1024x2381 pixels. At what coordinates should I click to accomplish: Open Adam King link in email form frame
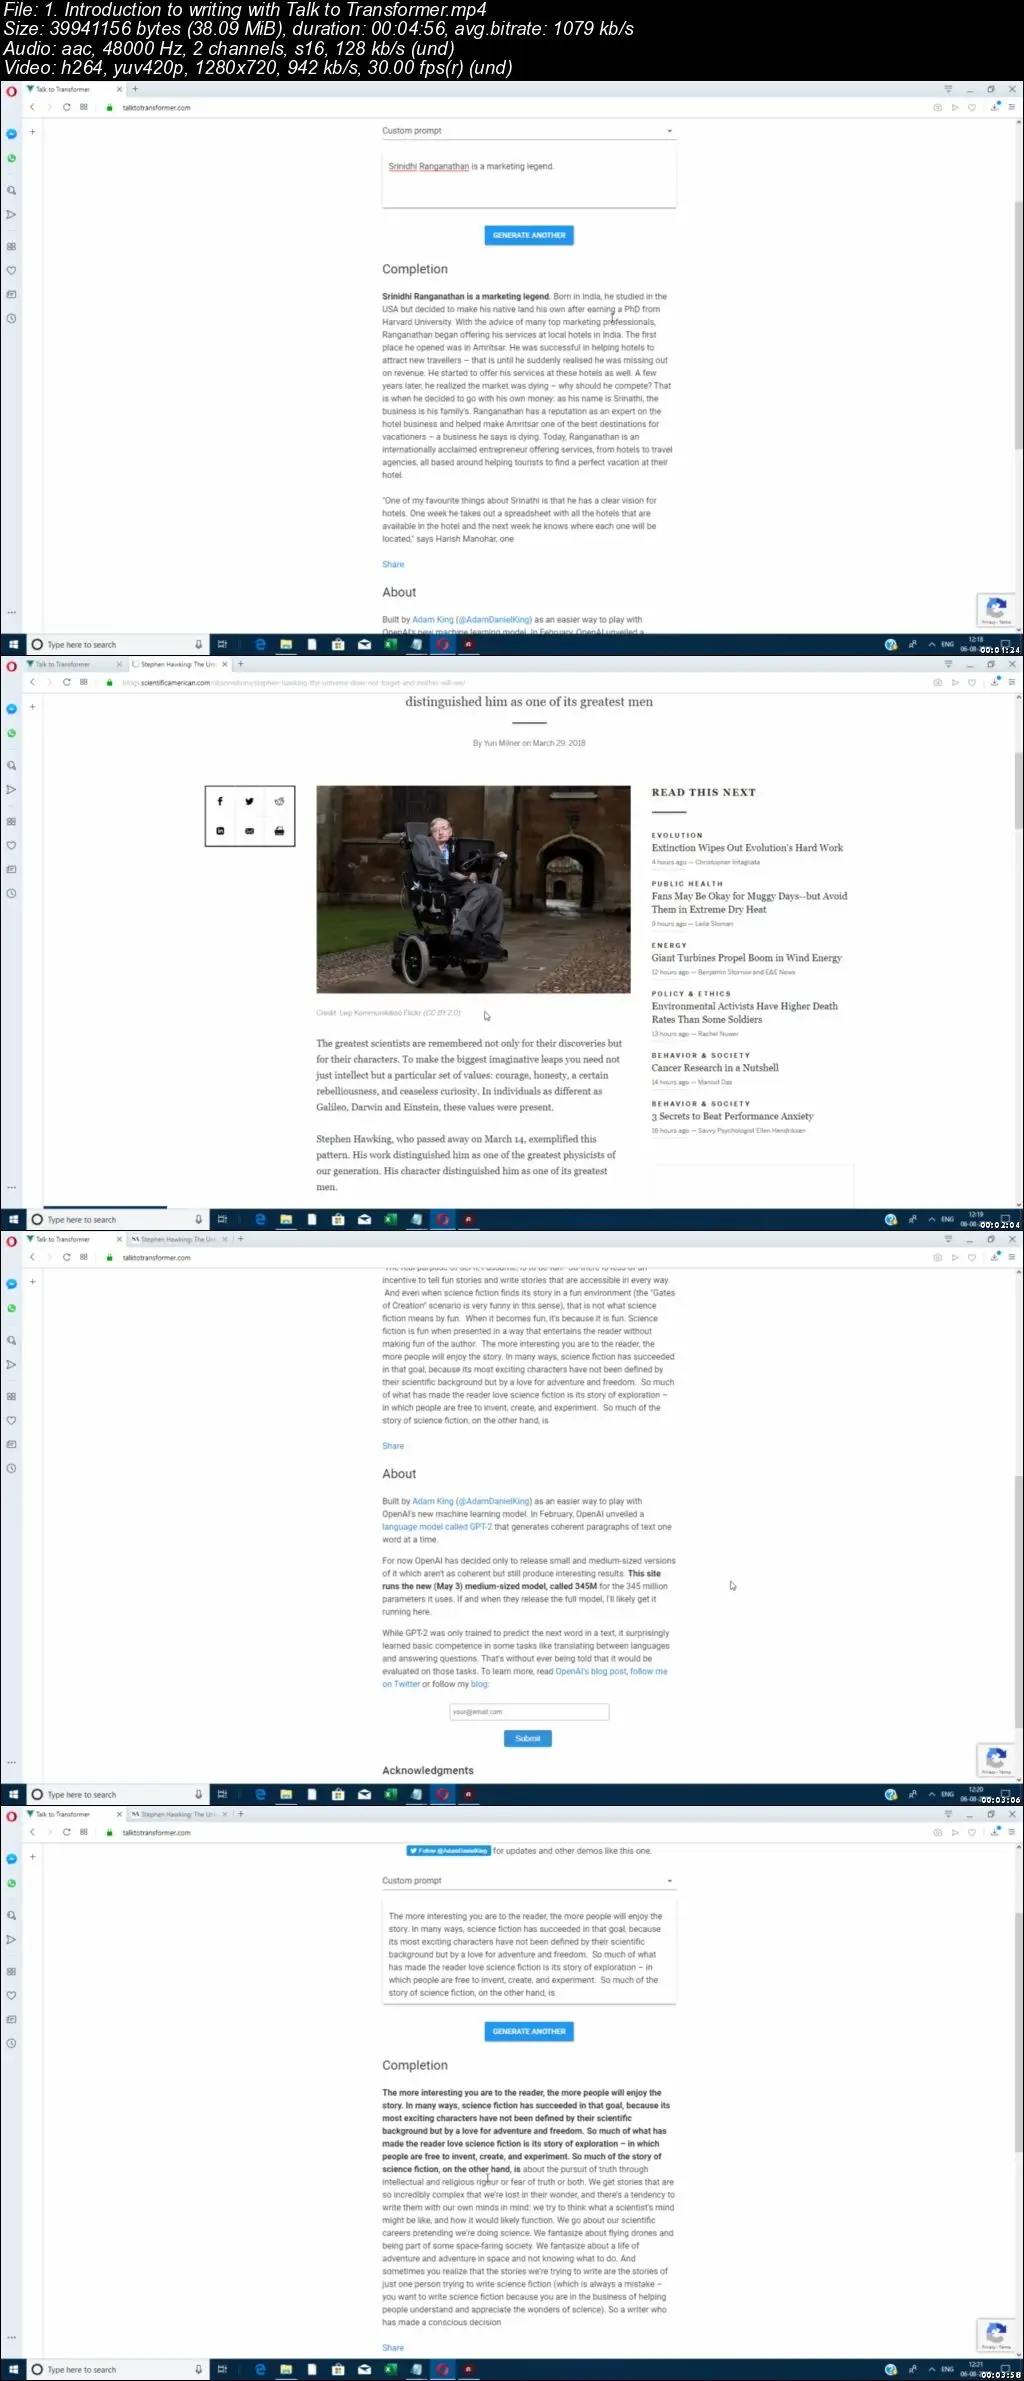tap(433, 1501)
